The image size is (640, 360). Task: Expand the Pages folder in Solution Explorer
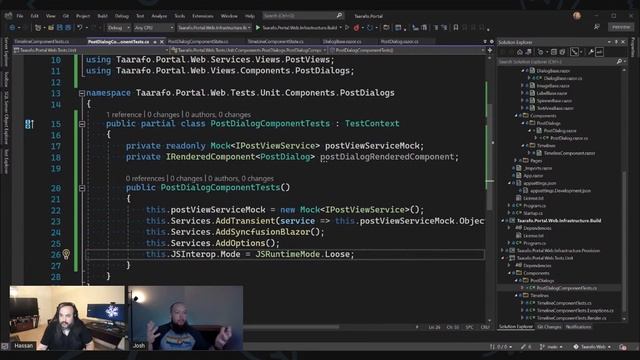[516, 161]
